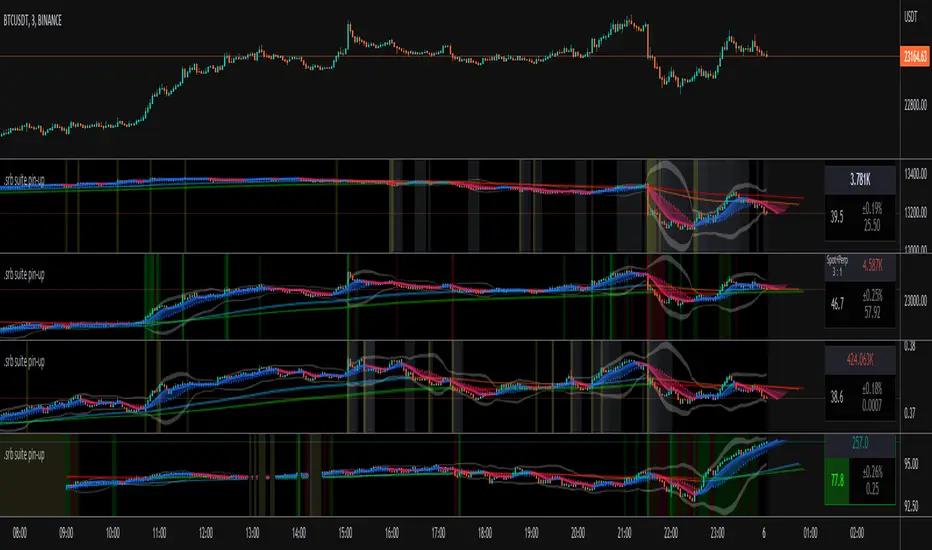Click the 22:00 time axis label
Image resolution: width=932 pixels, height=550 pixels.
point(670,533)
